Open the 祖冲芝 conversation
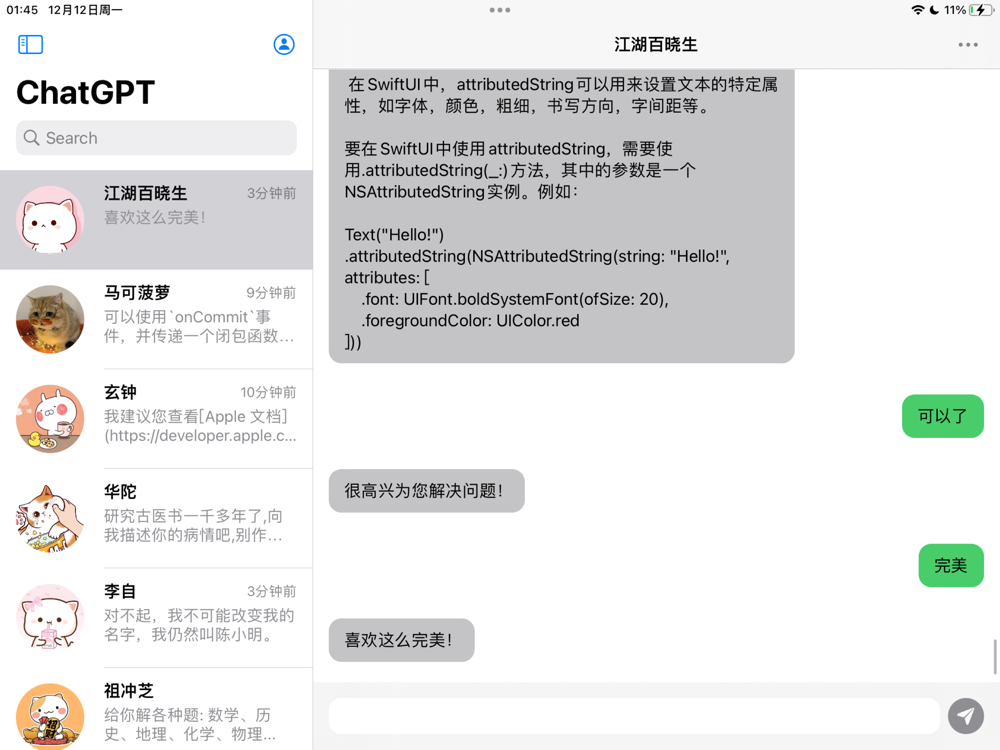This screenshot has height=750, width=1000. point(156,709)
